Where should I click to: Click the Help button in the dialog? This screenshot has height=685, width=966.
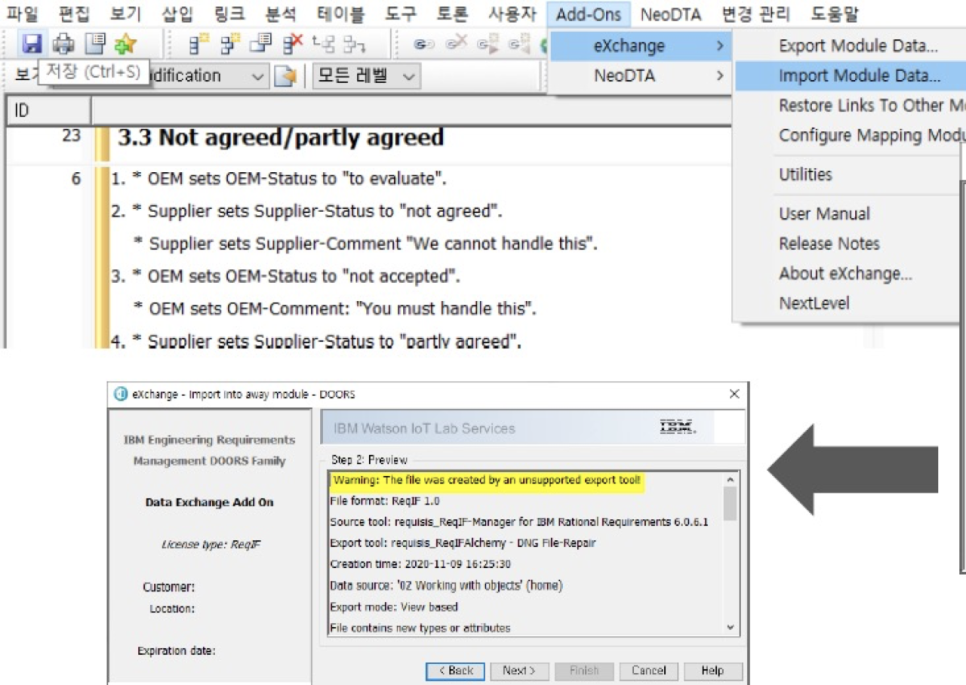(713, 671)
